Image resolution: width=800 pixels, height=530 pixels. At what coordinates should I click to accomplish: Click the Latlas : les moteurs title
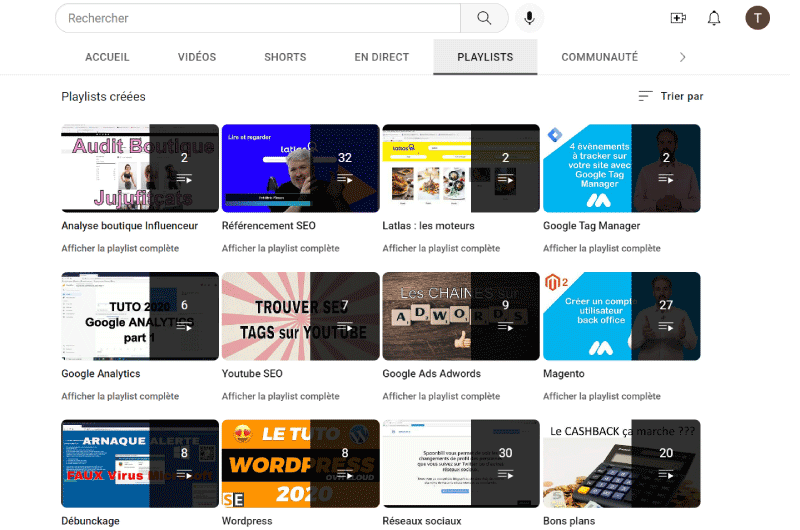pos(429,225)
